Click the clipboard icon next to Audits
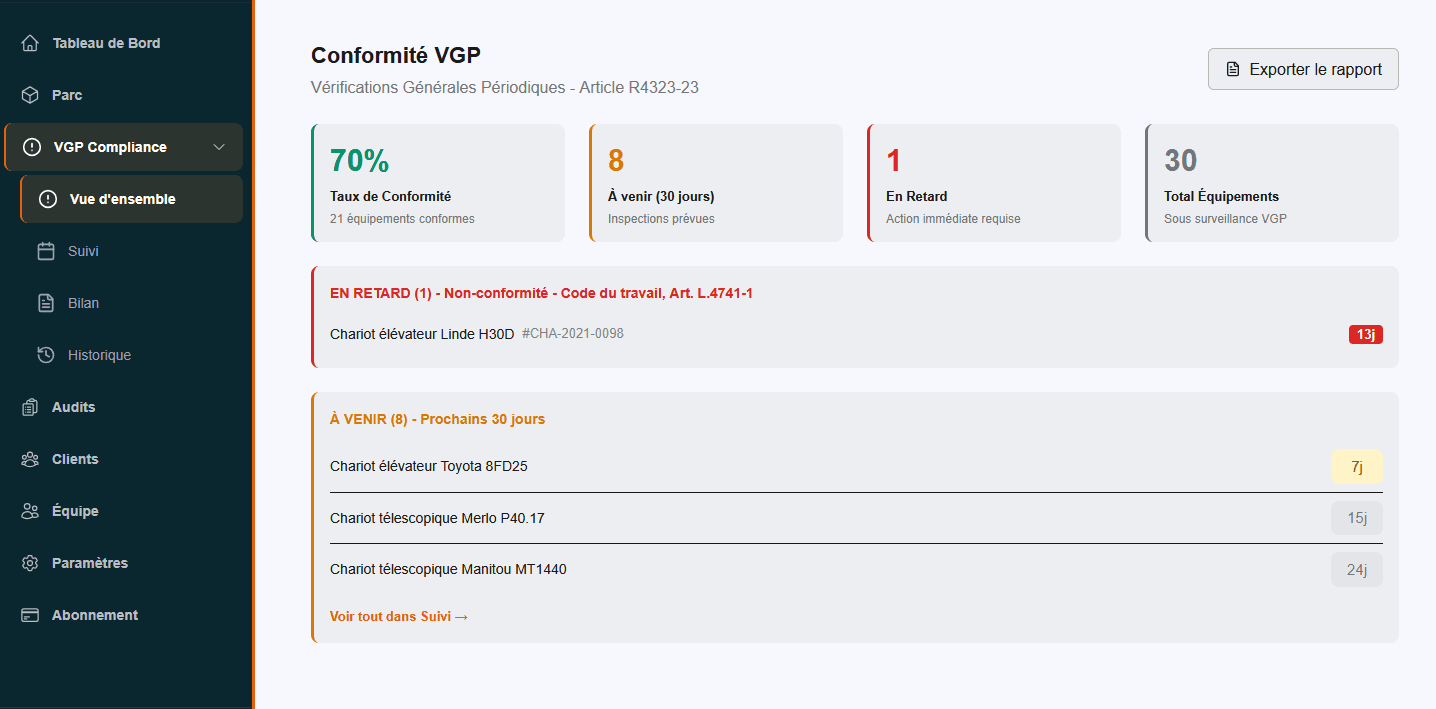Image resolution: width=1436 pixels, height=709 pixels. point(30,407)
